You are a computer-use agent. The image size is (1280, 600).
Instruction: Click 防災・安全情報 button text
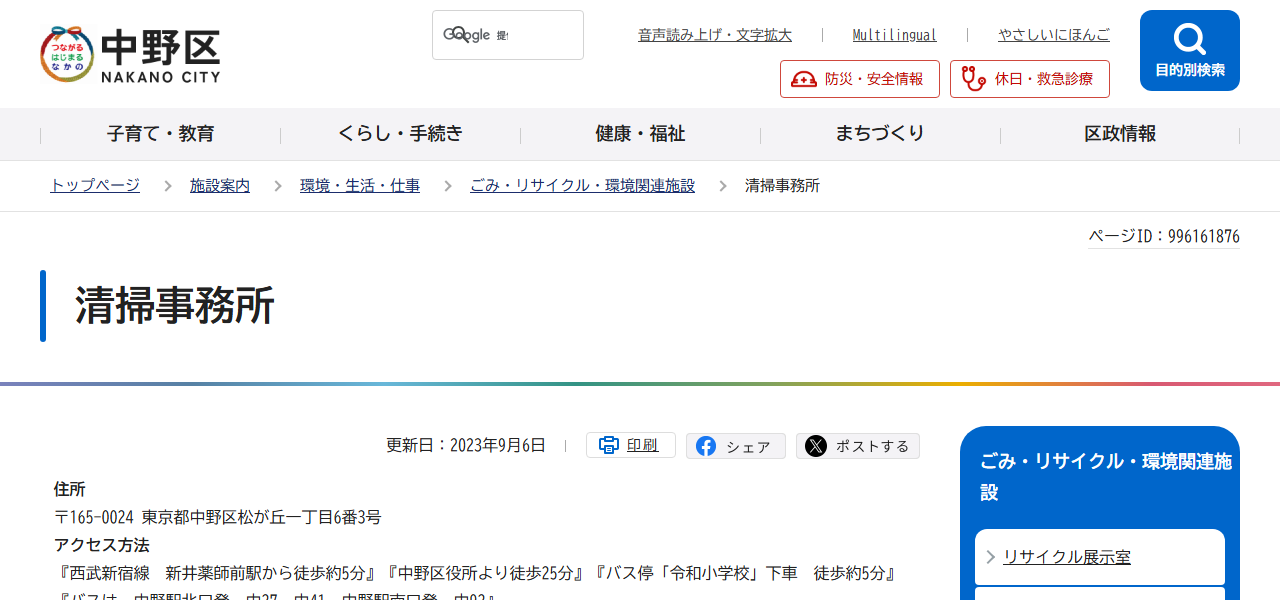coord(874,79)
